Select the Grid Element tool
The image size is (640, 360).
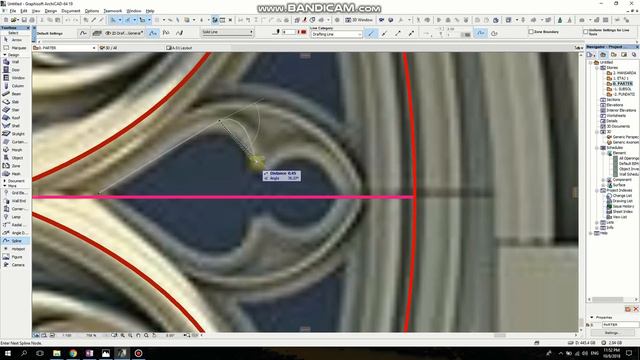16,193
